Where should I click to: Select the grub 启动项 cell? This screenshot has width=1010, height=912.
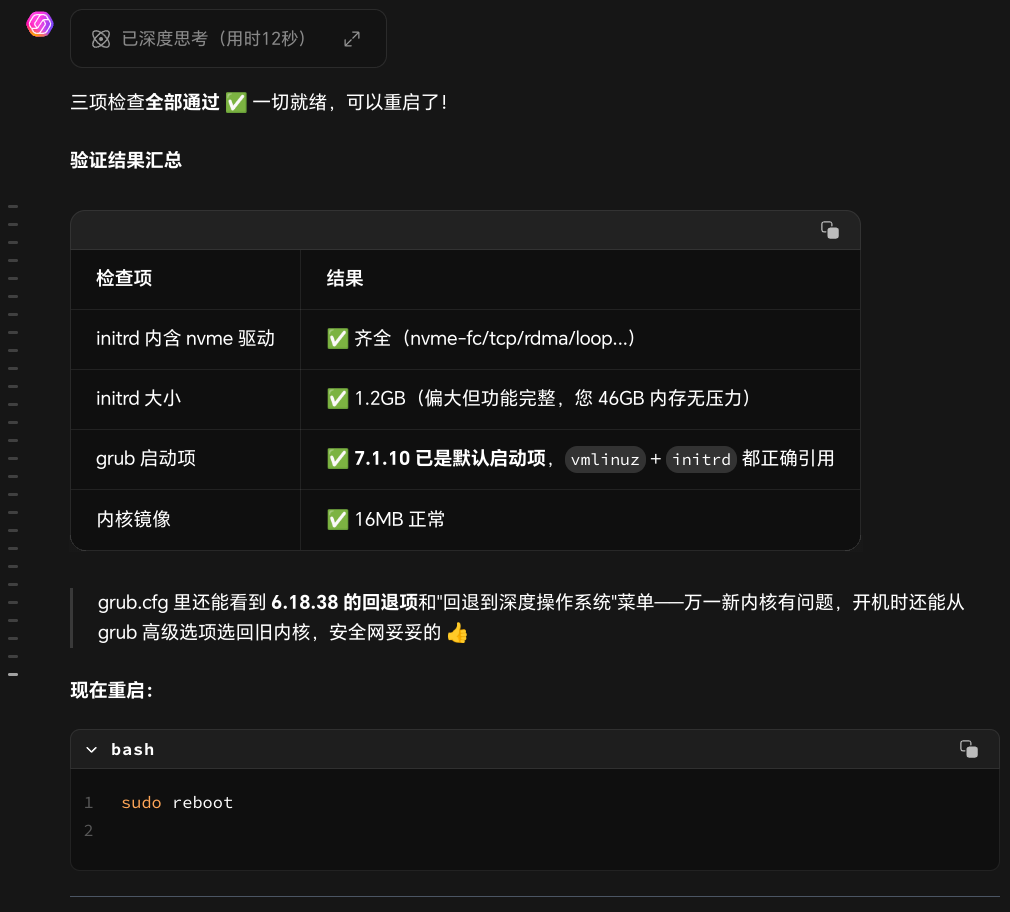pos(186,459)
